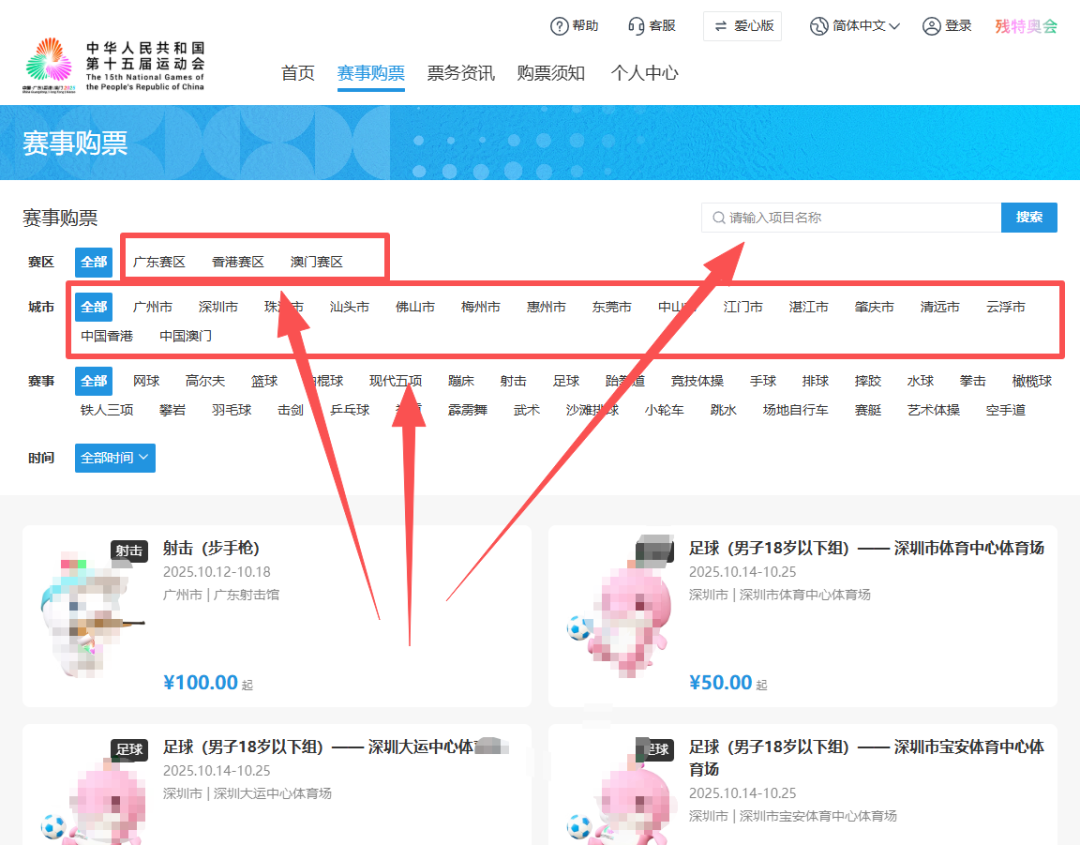Click the 射击 badge on the shooting event card
Viewport: 1080px width, 845px height.
click(x=129, y=550)
